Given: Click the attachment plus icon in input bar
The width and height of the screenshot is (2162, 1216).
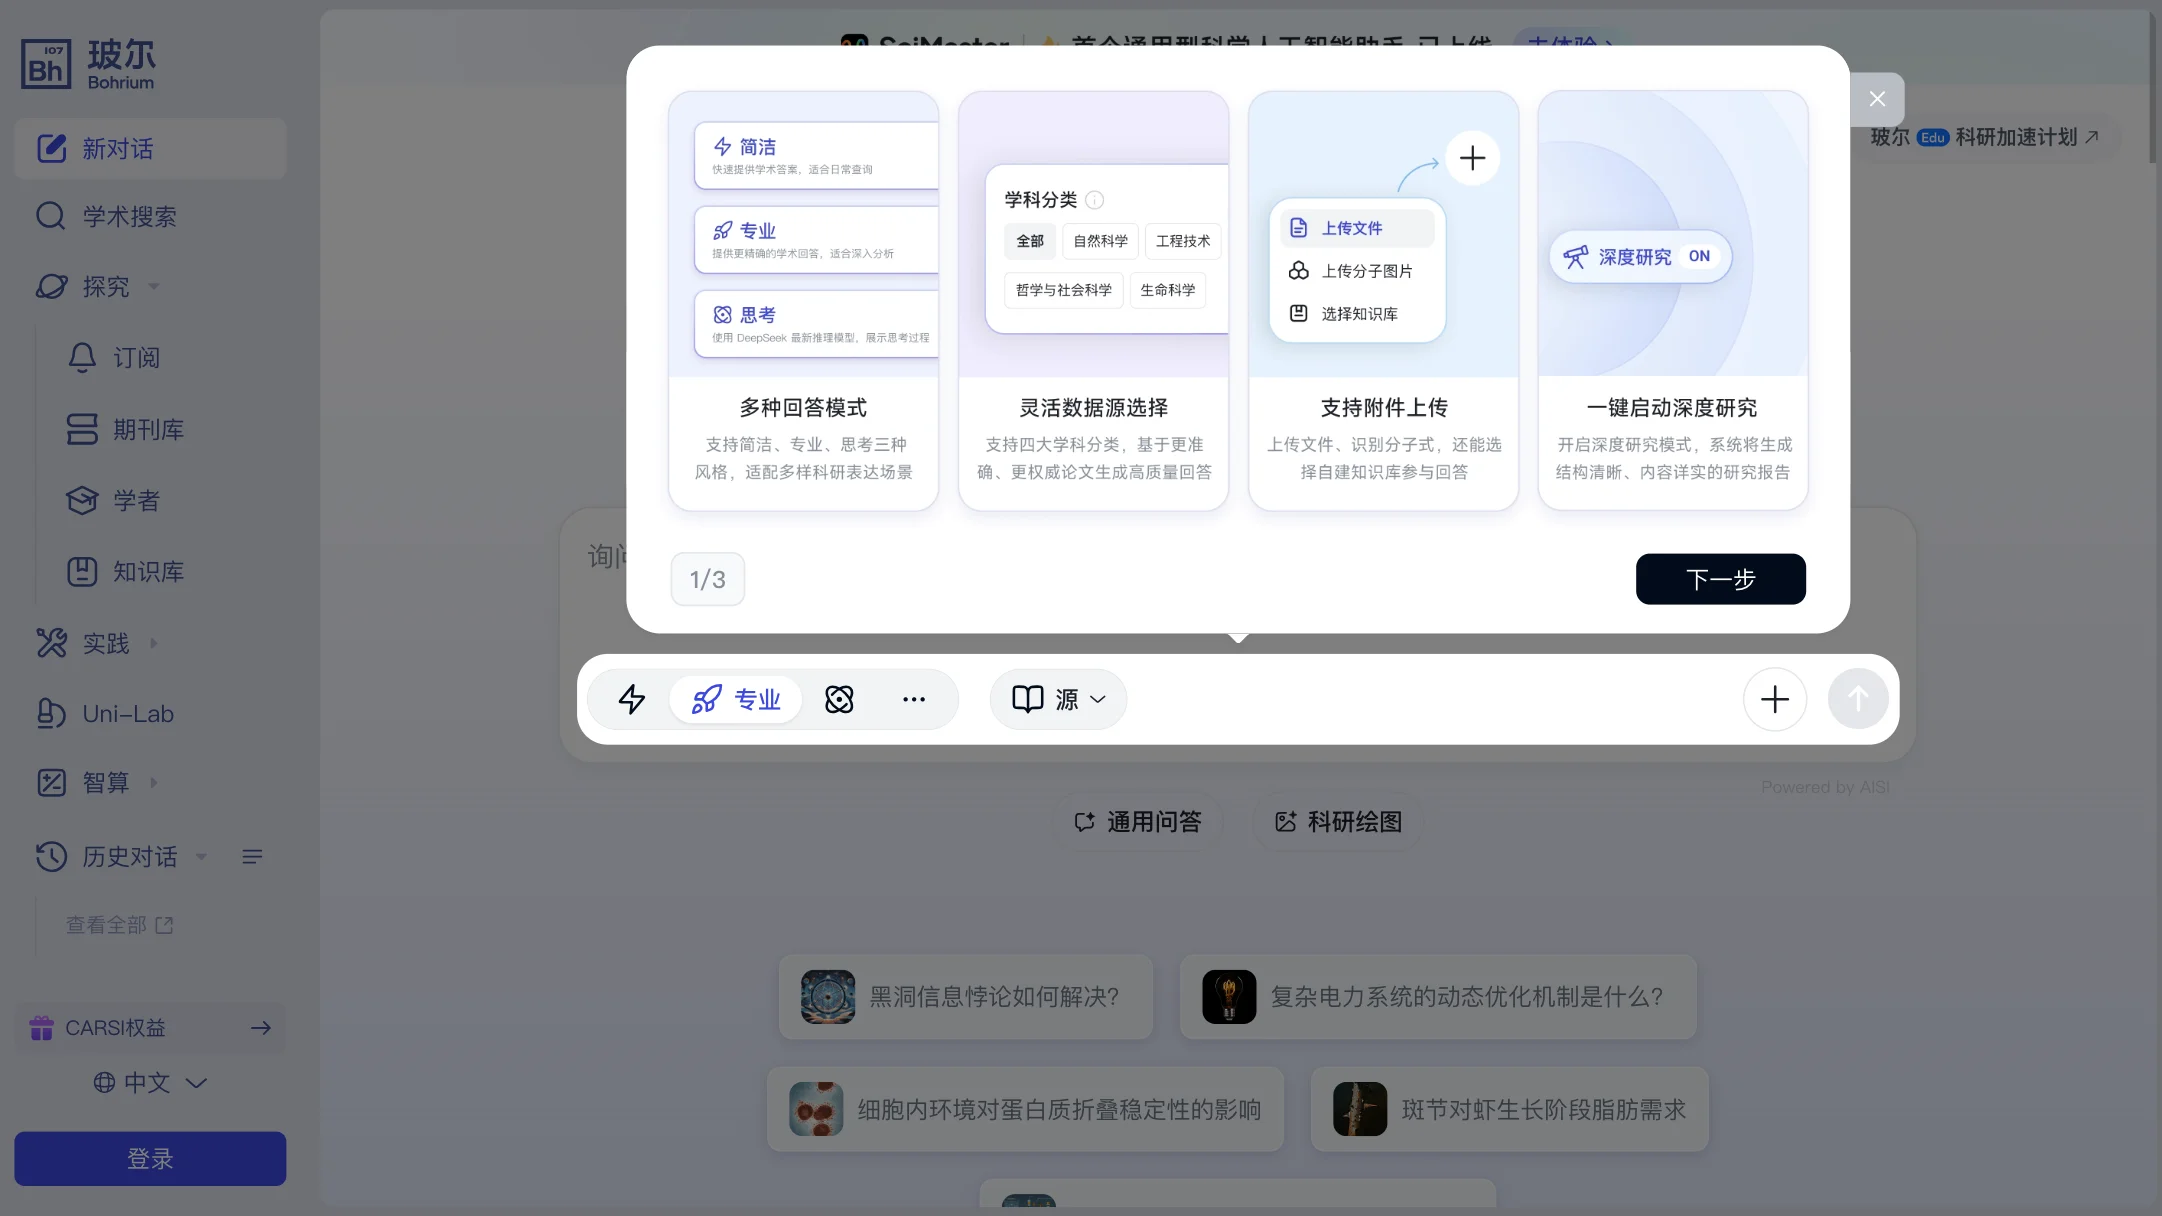Looking at the screenshot, I should coord(1773,699).
